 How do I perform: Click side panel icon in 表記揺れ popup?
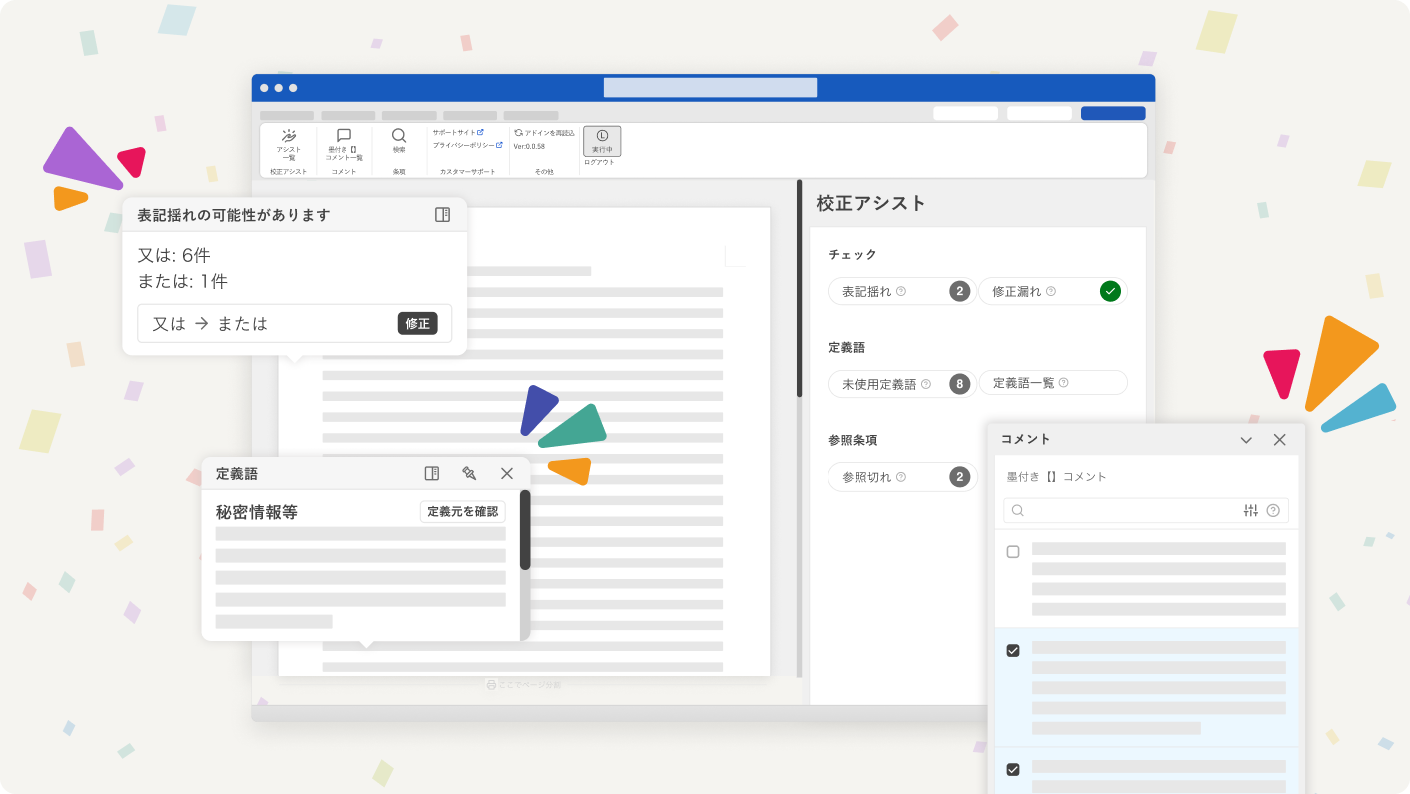[x=443, y=215]
